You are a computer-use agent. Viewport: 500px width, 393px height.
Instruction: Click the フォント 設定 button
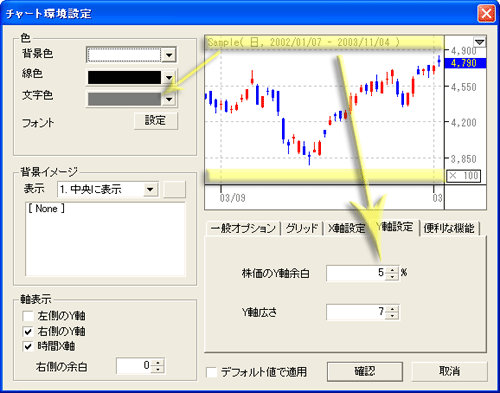pyautogui.click(x=156, y=121)
